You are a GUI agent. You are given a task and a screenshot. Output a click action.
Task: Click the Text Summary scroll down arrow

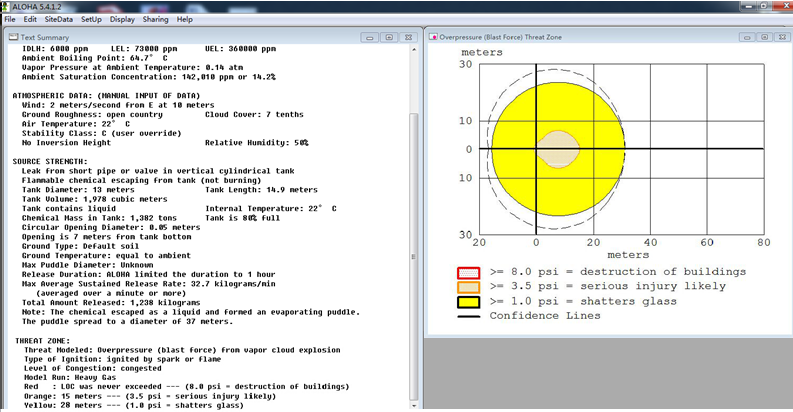click(x=414, y=405)
